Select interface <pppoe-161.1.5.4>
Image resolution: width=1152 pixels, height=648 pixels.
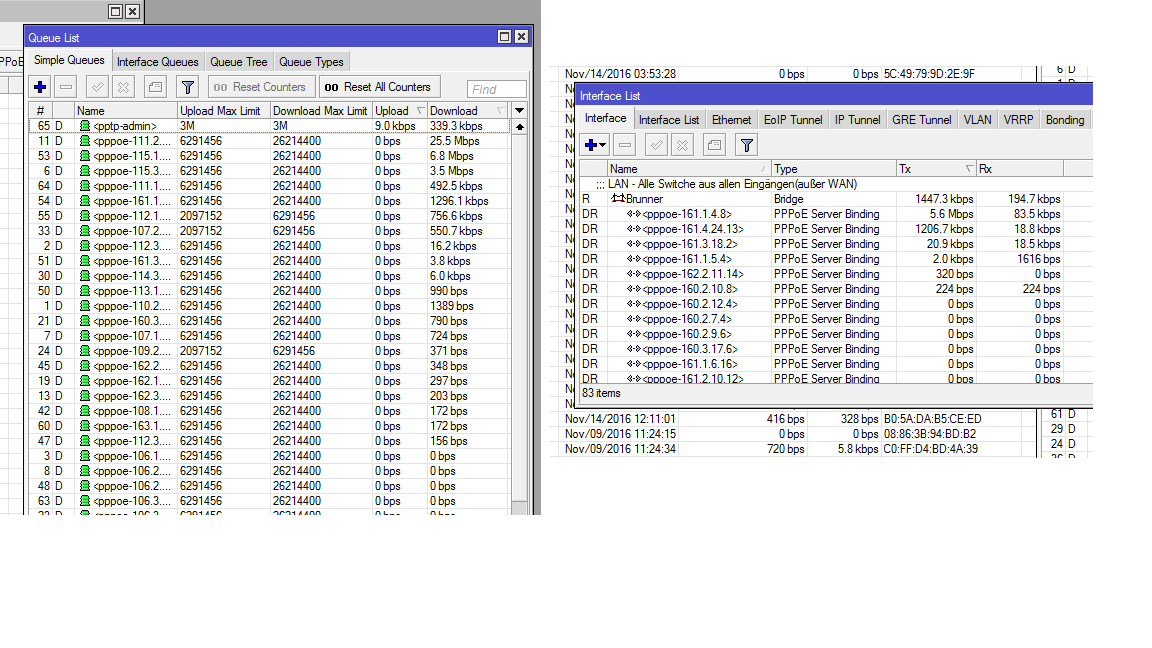[835, 259]
